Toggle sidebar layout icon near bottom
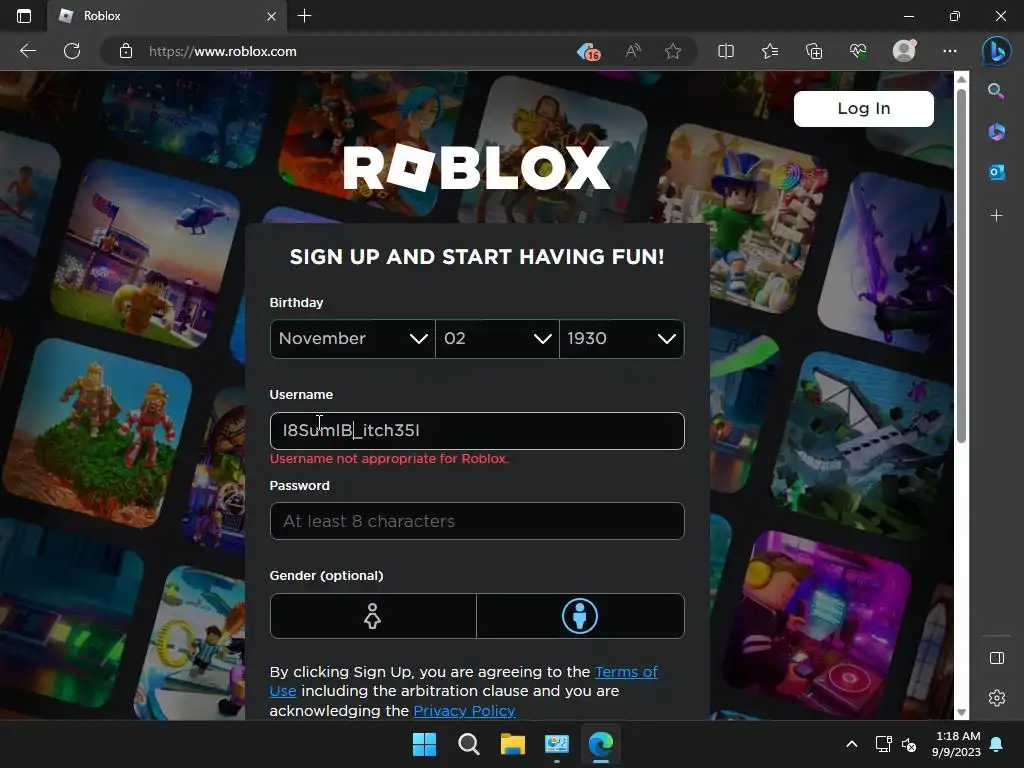Screen dimensions: 1024x768 (997, 658)
